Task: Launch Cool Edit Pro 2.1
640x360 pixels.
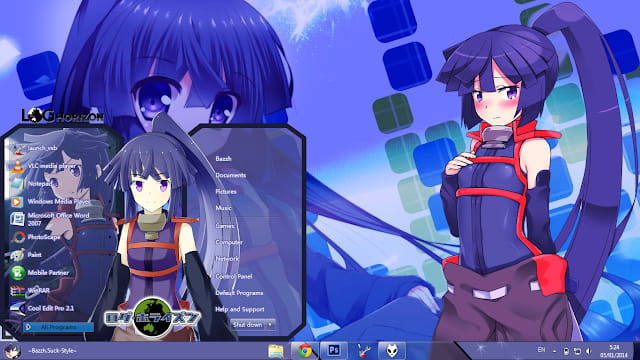Action: point(43,308)
